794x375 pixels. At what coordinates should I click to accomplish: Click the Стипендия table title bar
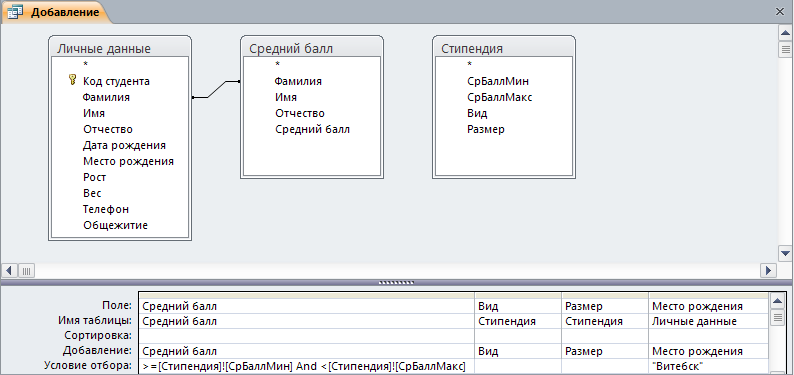[x=504, y=49]
